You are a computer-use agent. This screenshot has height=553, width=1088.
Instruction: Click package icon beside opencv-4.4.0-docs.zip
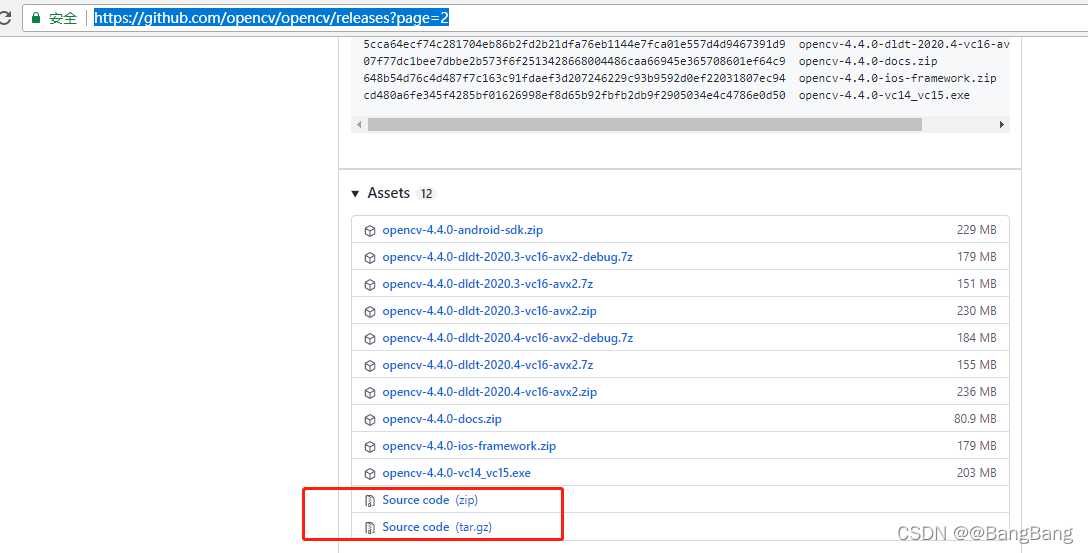point(370,419)
